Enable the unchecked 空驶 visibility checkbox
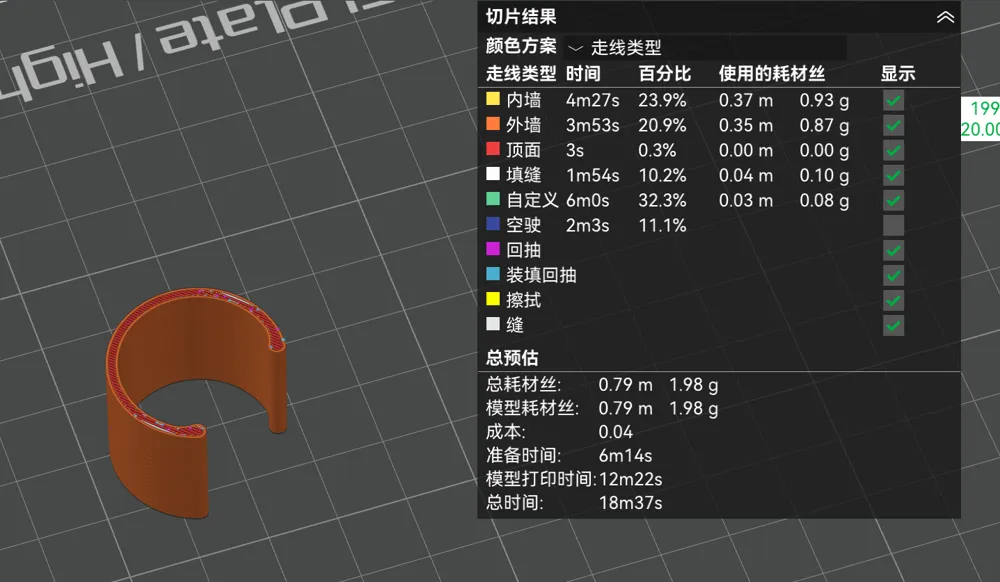This screenshot has width=1000, height=582. click(893, 226)
